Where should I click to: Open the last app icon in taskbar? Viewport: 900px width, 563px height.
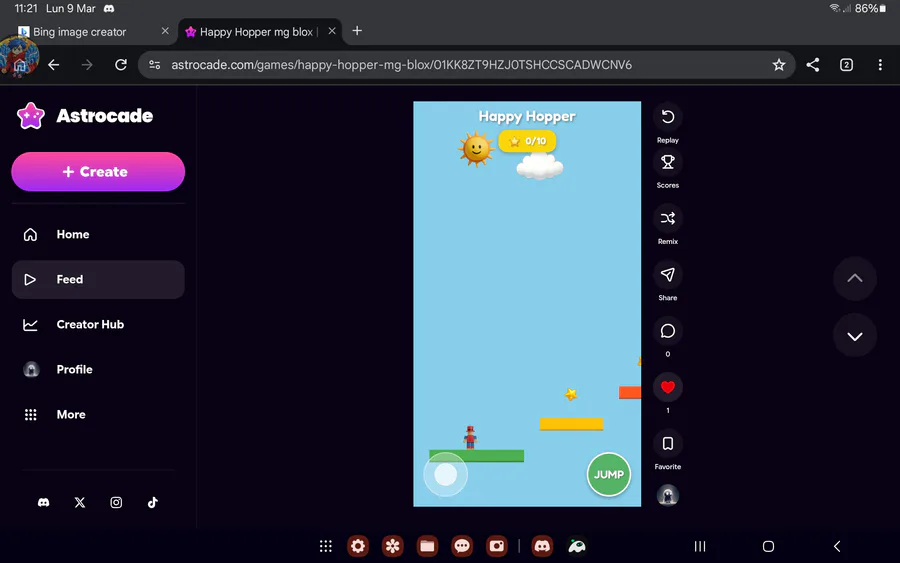pos(577,546)
